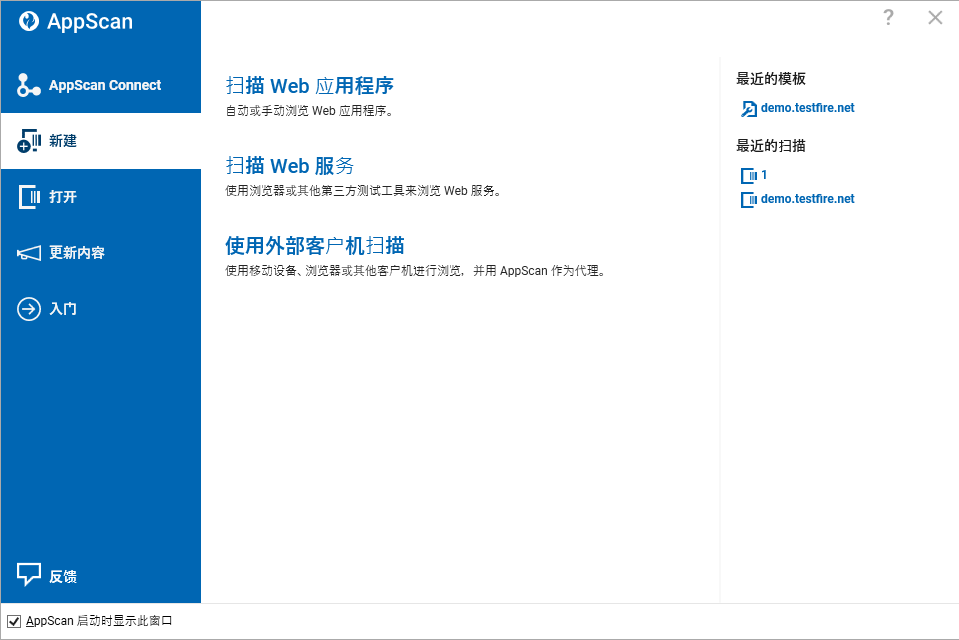
Task: Open recent scan named 1
Action: 764,175
